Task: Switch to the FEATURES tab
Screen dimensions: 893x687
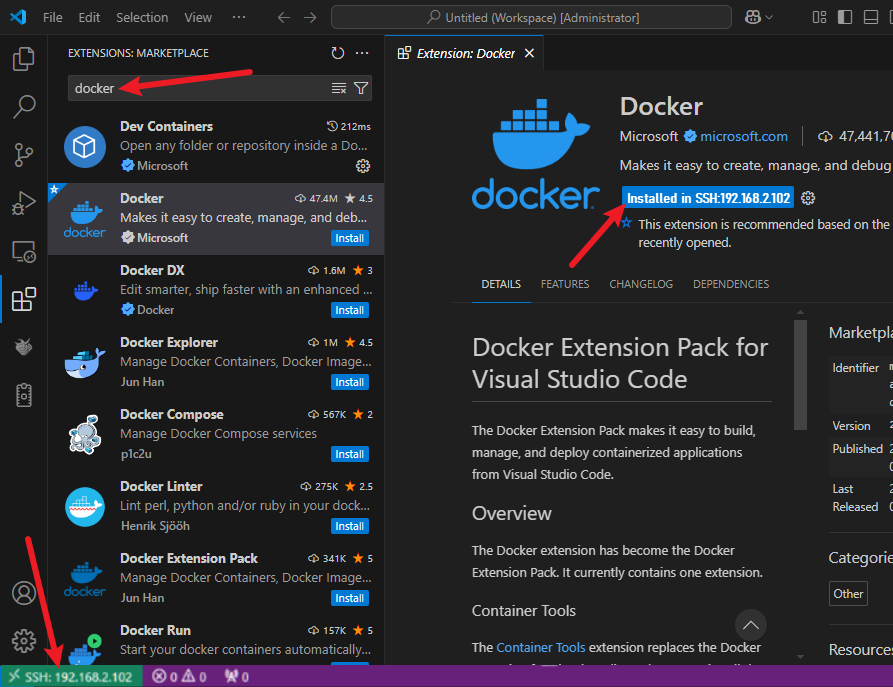Action: [x=565, y=284]
